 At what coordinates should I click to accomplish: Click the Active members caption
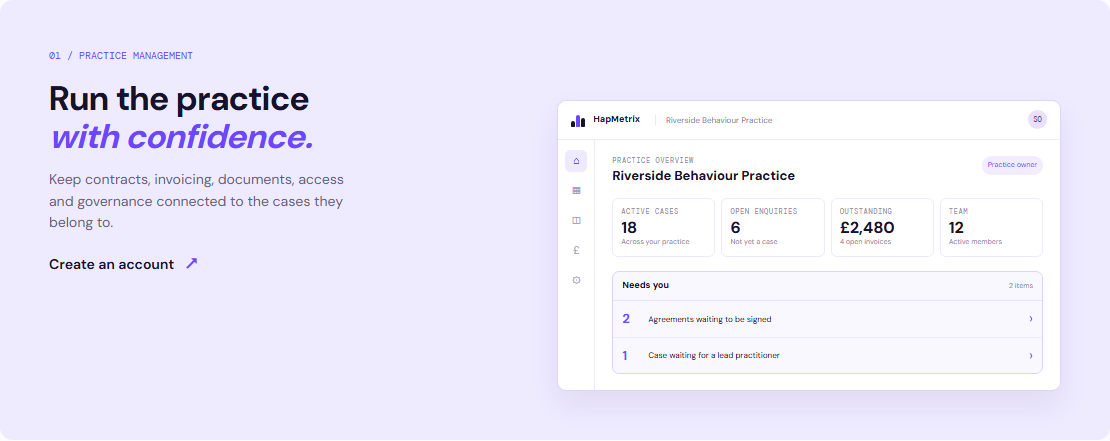(975, 242)
